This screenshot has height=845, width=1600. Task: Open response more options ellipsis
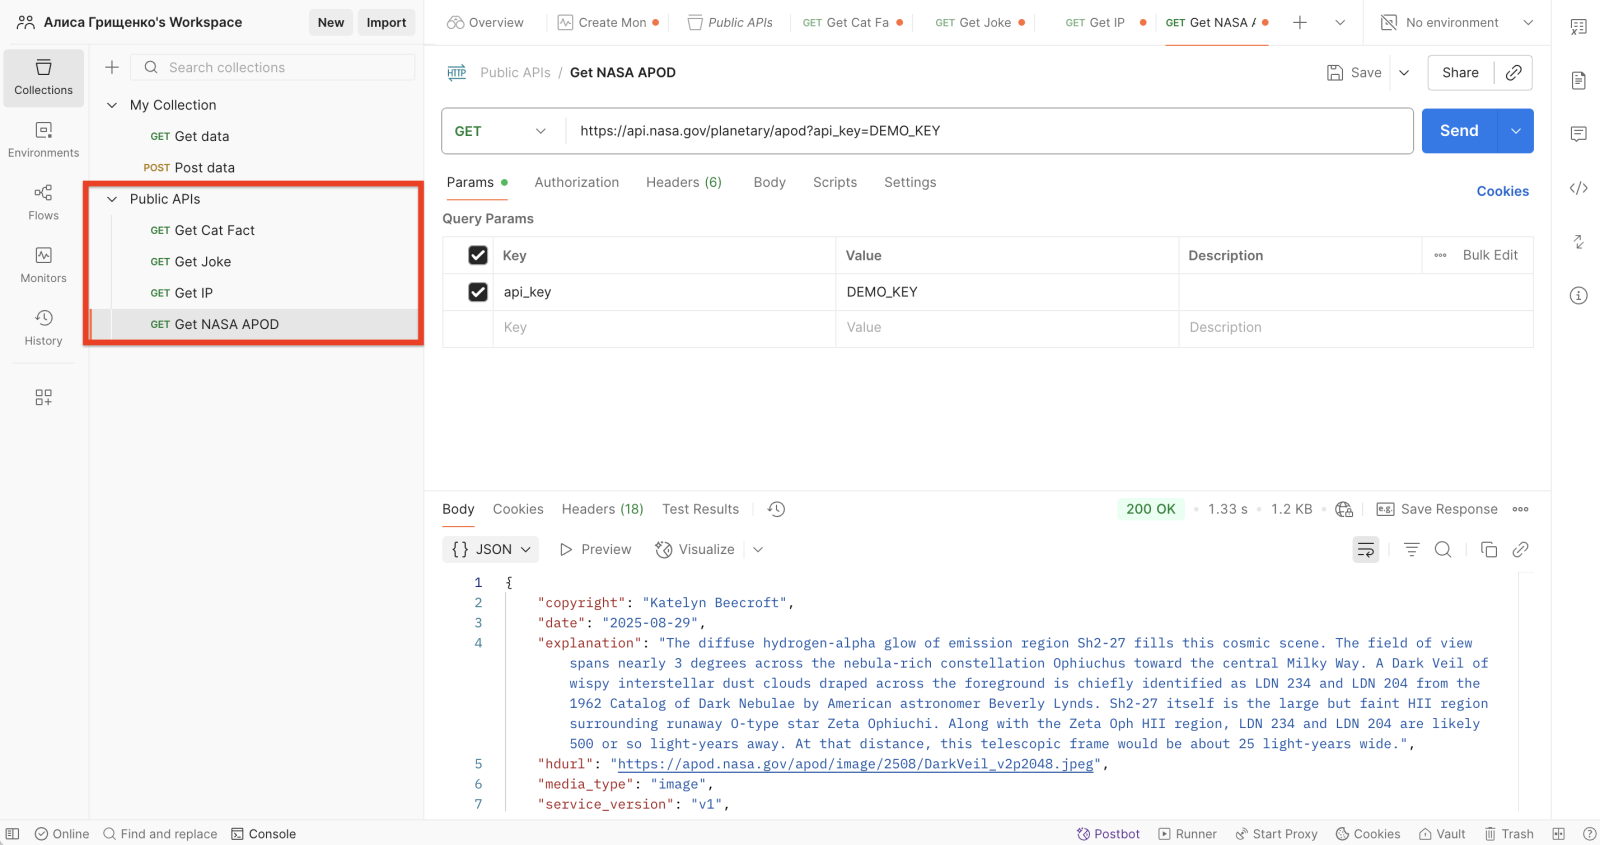(1521, 509)
